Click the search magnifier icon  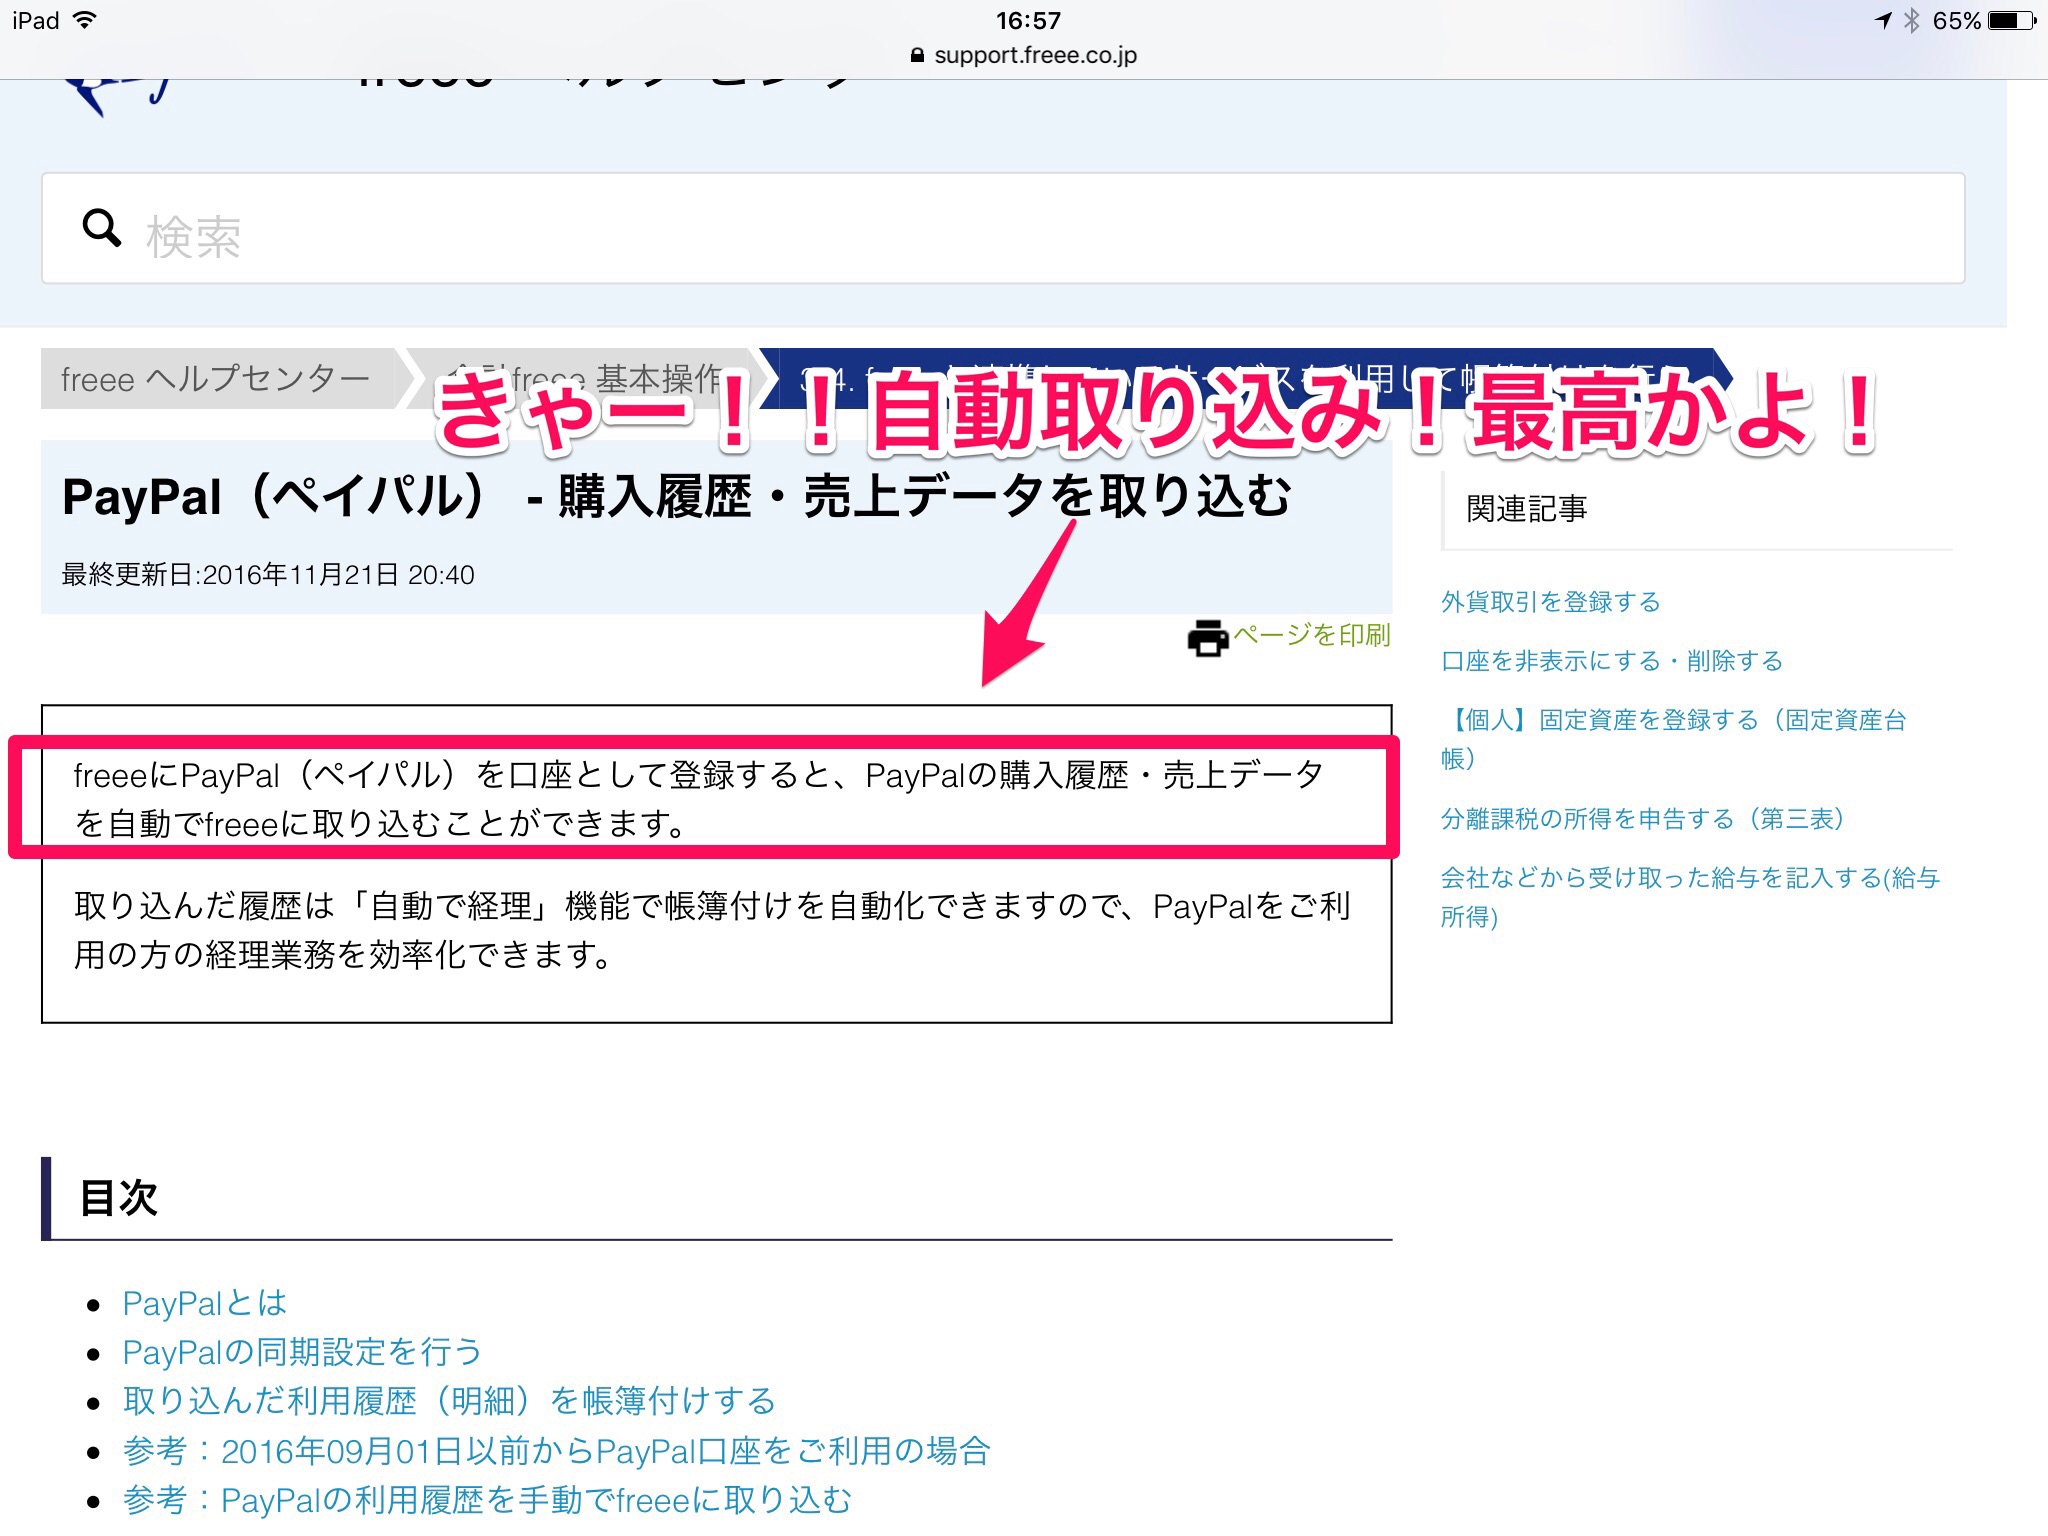[x=101, y=229]
